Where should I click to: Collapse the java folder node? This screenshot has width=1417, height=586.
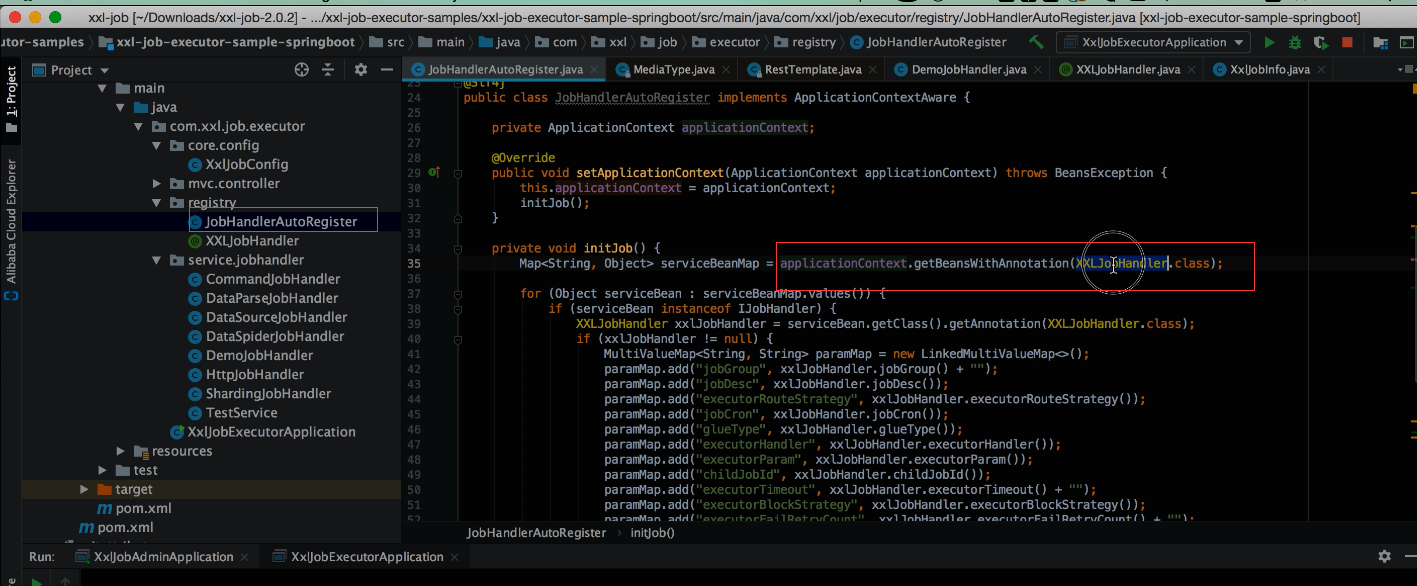[121, 108]
